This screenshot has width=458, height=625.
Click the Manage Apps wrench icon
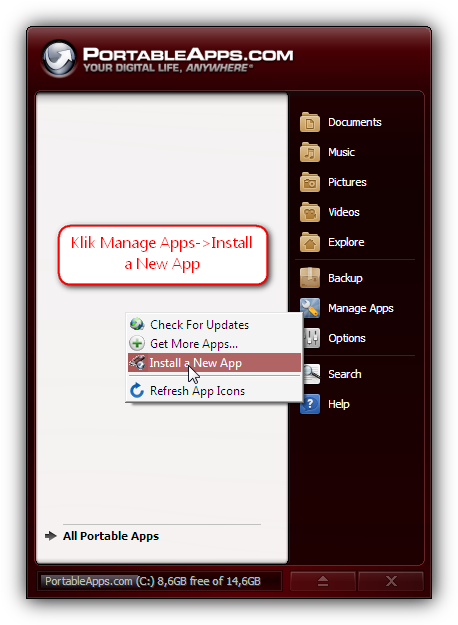coord(310,308)
